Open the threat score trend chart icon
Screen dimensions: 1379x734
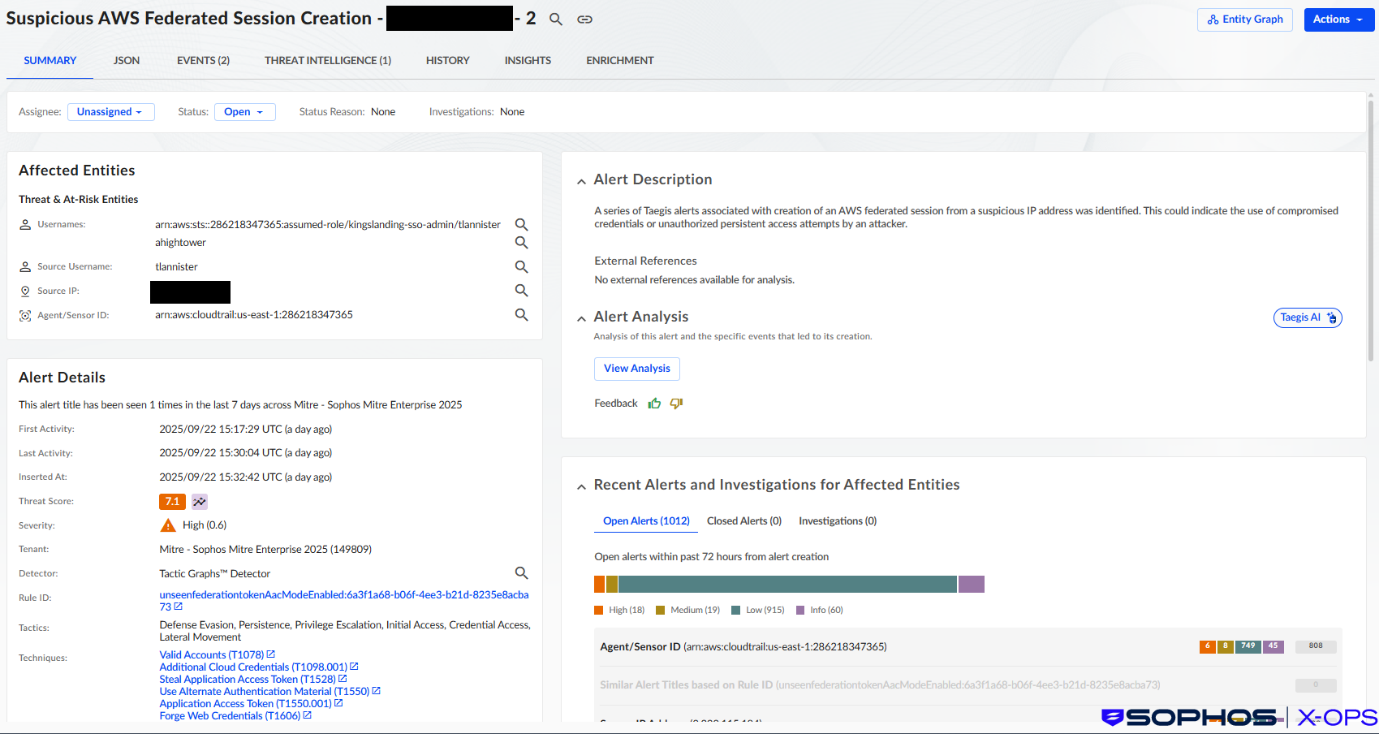tap(197, 500)
